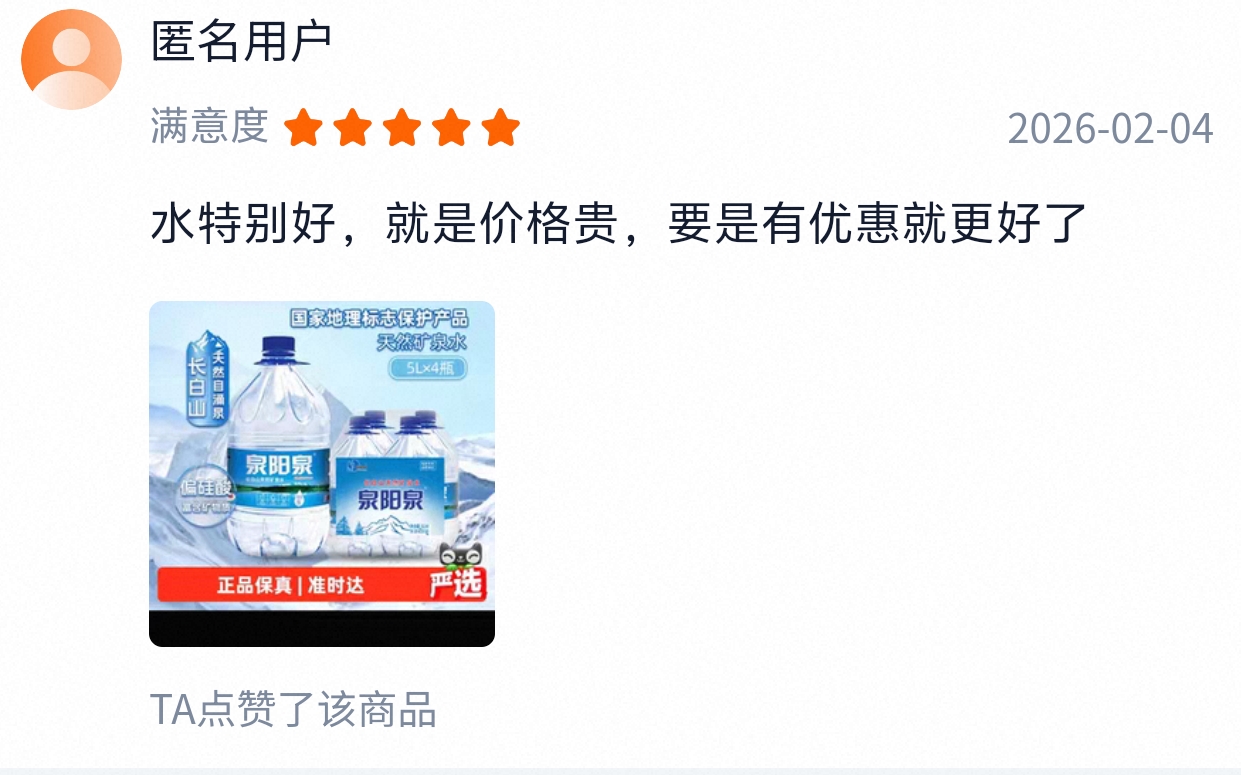
Task: Tap the 严选 badge on product photo
Action: pos(456,584)
